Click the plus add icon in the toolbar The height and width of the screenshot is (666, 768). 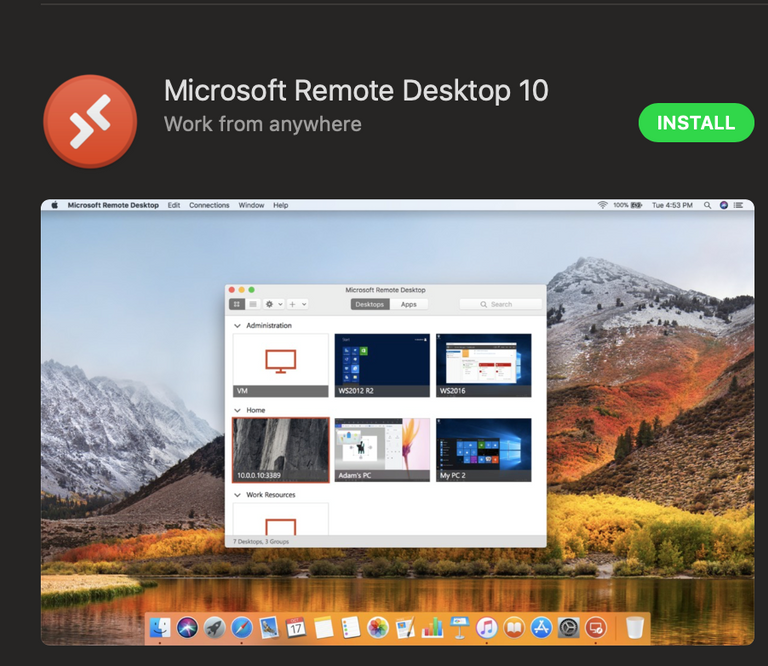point(292,304)
